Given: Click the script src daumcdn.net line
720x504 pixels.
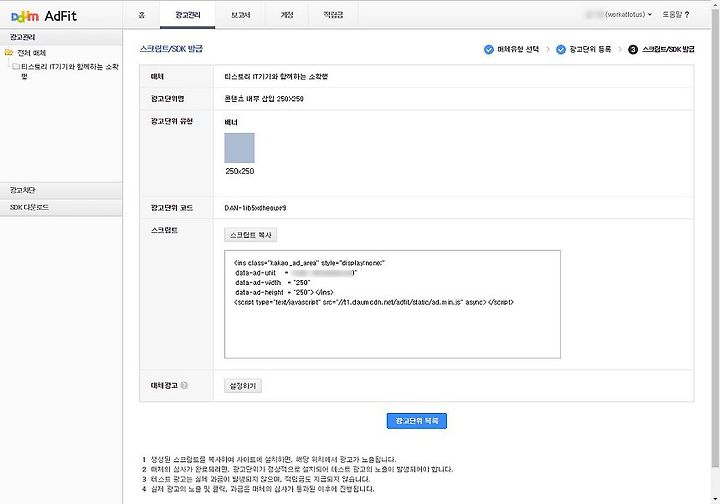Looking at the screenshot, I should (374, 302).
